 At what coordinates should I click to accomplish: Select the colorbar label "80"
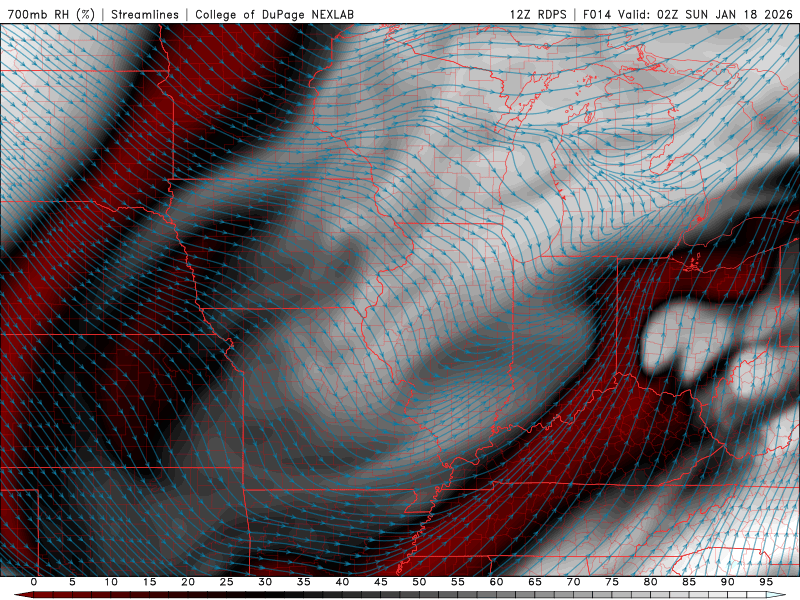coord(650,582)
